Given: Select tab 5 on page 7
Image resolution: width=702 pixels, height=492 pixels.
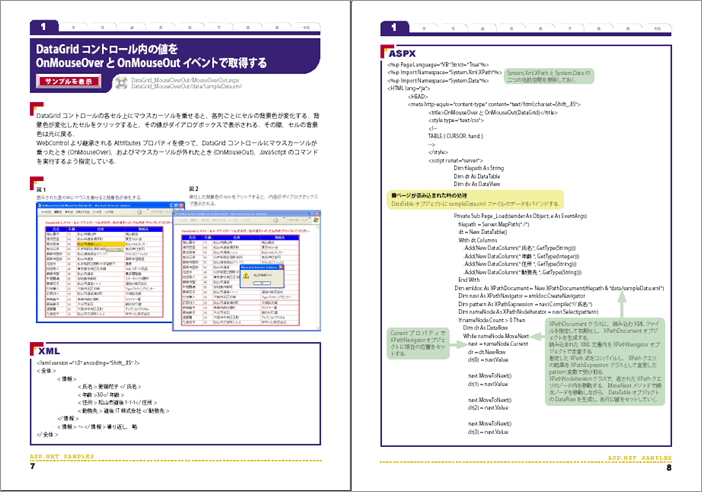Looking at the screenshot, I should pyautogui.click(x=160, y=27).
